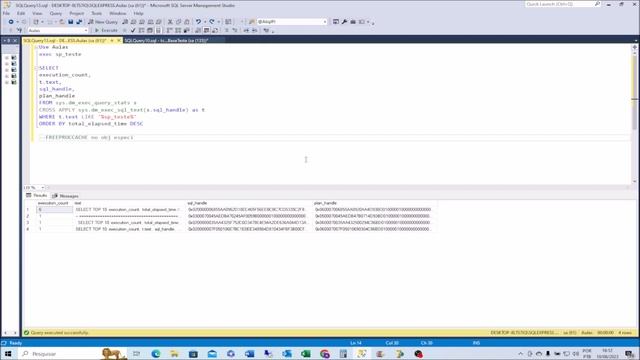The height and width of the screenshot is (360, 640).
Task: Toggle Include Live Query Statistics
Action: (178, 31)
